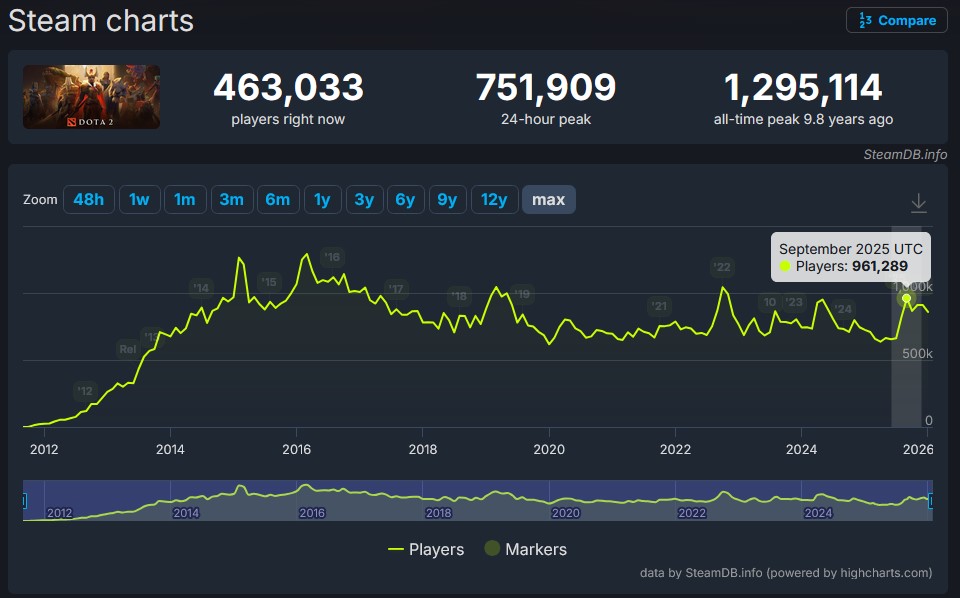The height and width of the screenshot is (598, 960).
Task: Toggle the Players series in legend
Action: coord(426,549)
